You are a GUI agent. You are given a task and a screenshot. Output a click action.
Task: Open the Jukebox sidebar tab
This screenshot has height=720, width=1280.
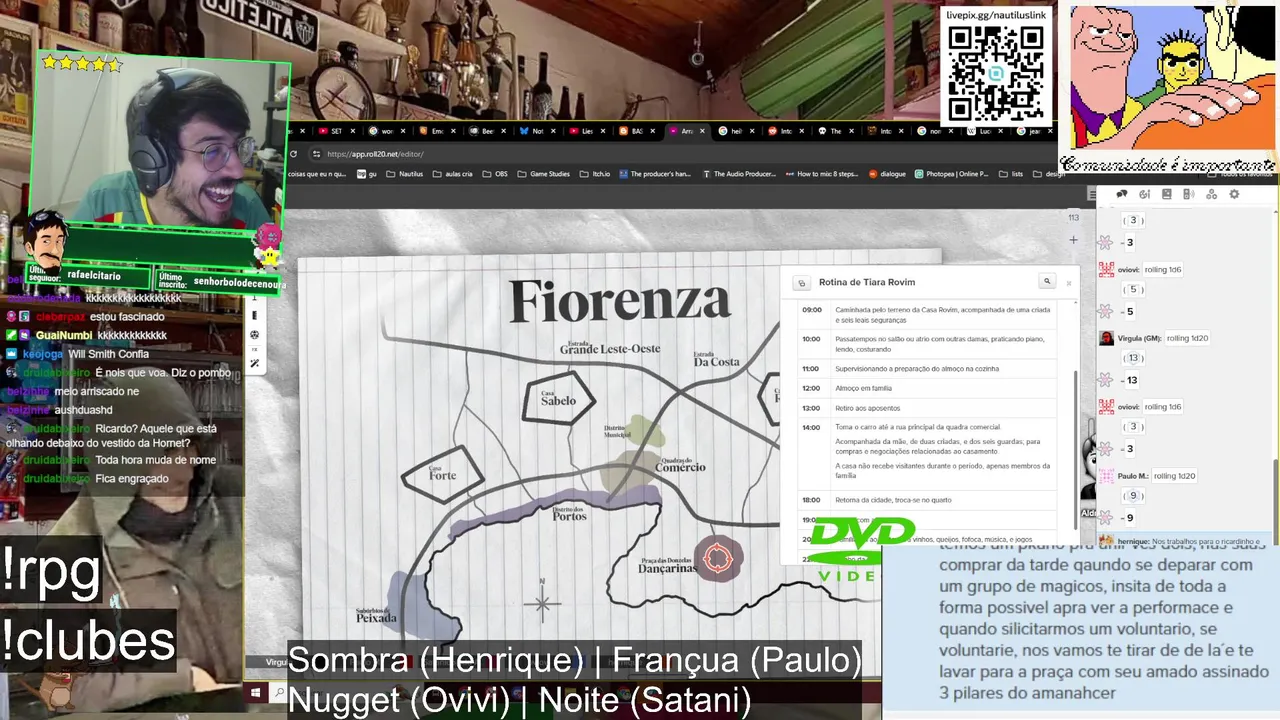[1189, 194]
